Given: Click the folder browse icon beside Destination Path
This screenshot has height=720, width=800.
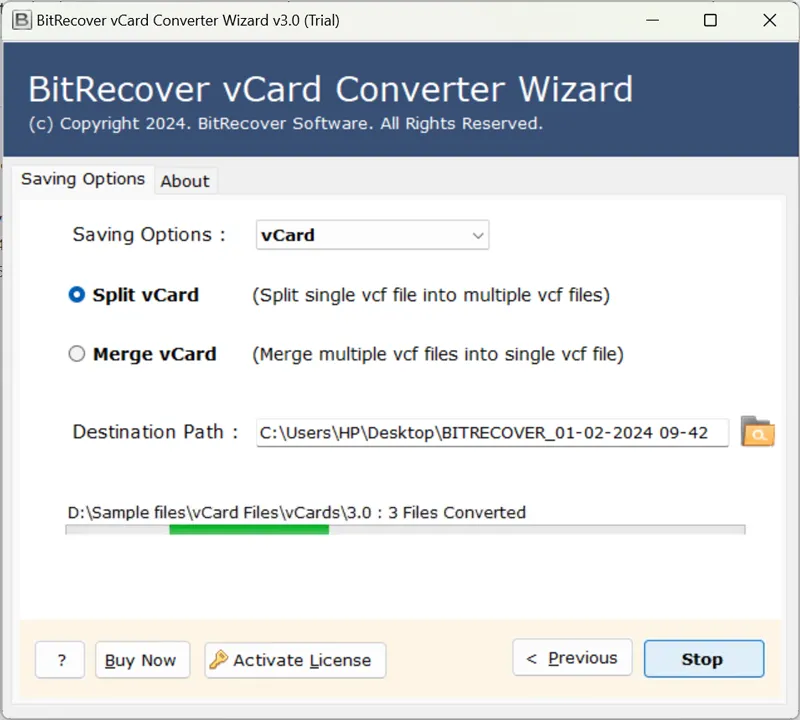Looking at the screenshot, I should click(758, 432).
